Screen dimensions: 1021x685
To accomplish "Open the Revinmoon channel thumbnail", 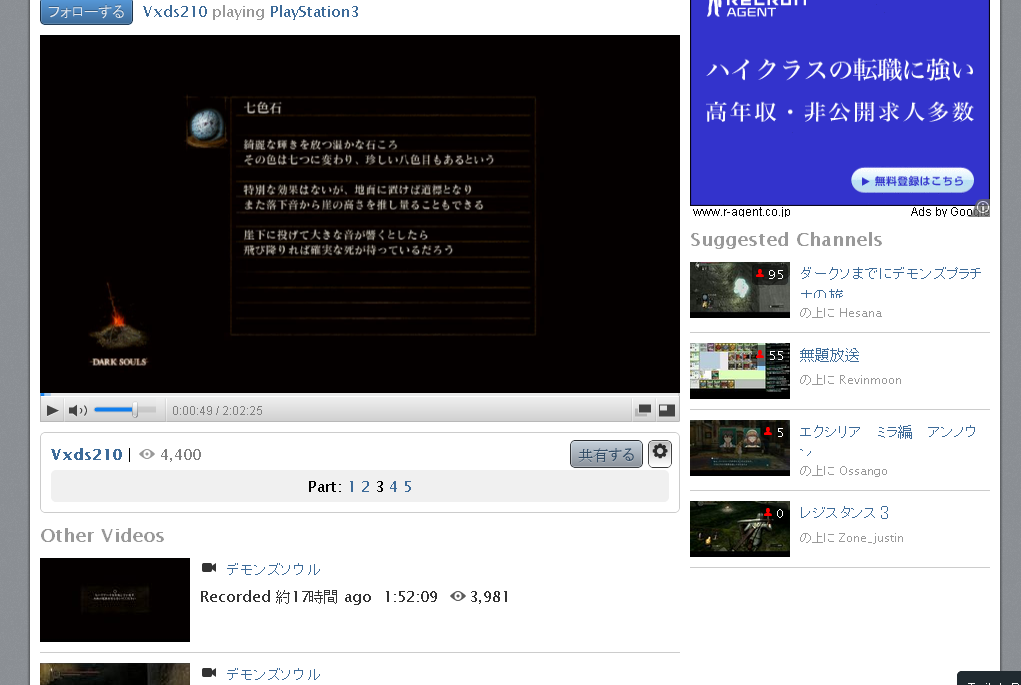I will (740, 370).
